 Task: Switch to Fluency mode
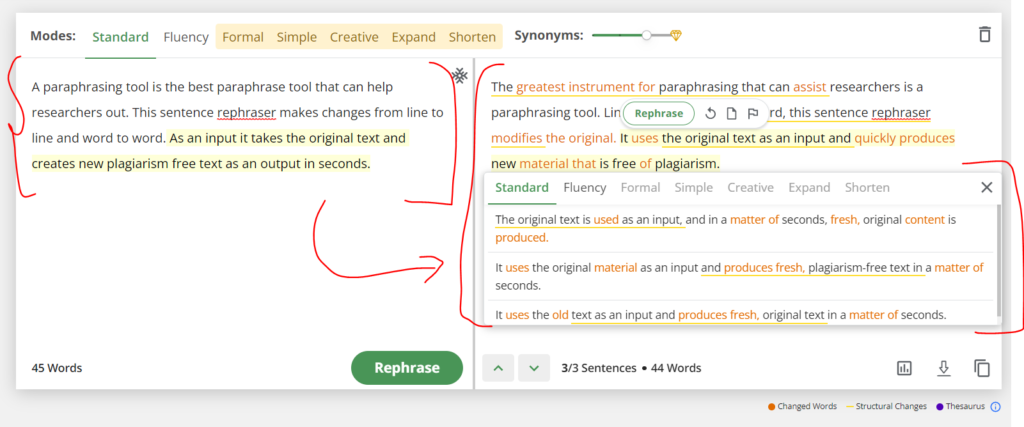coord(186,37)
